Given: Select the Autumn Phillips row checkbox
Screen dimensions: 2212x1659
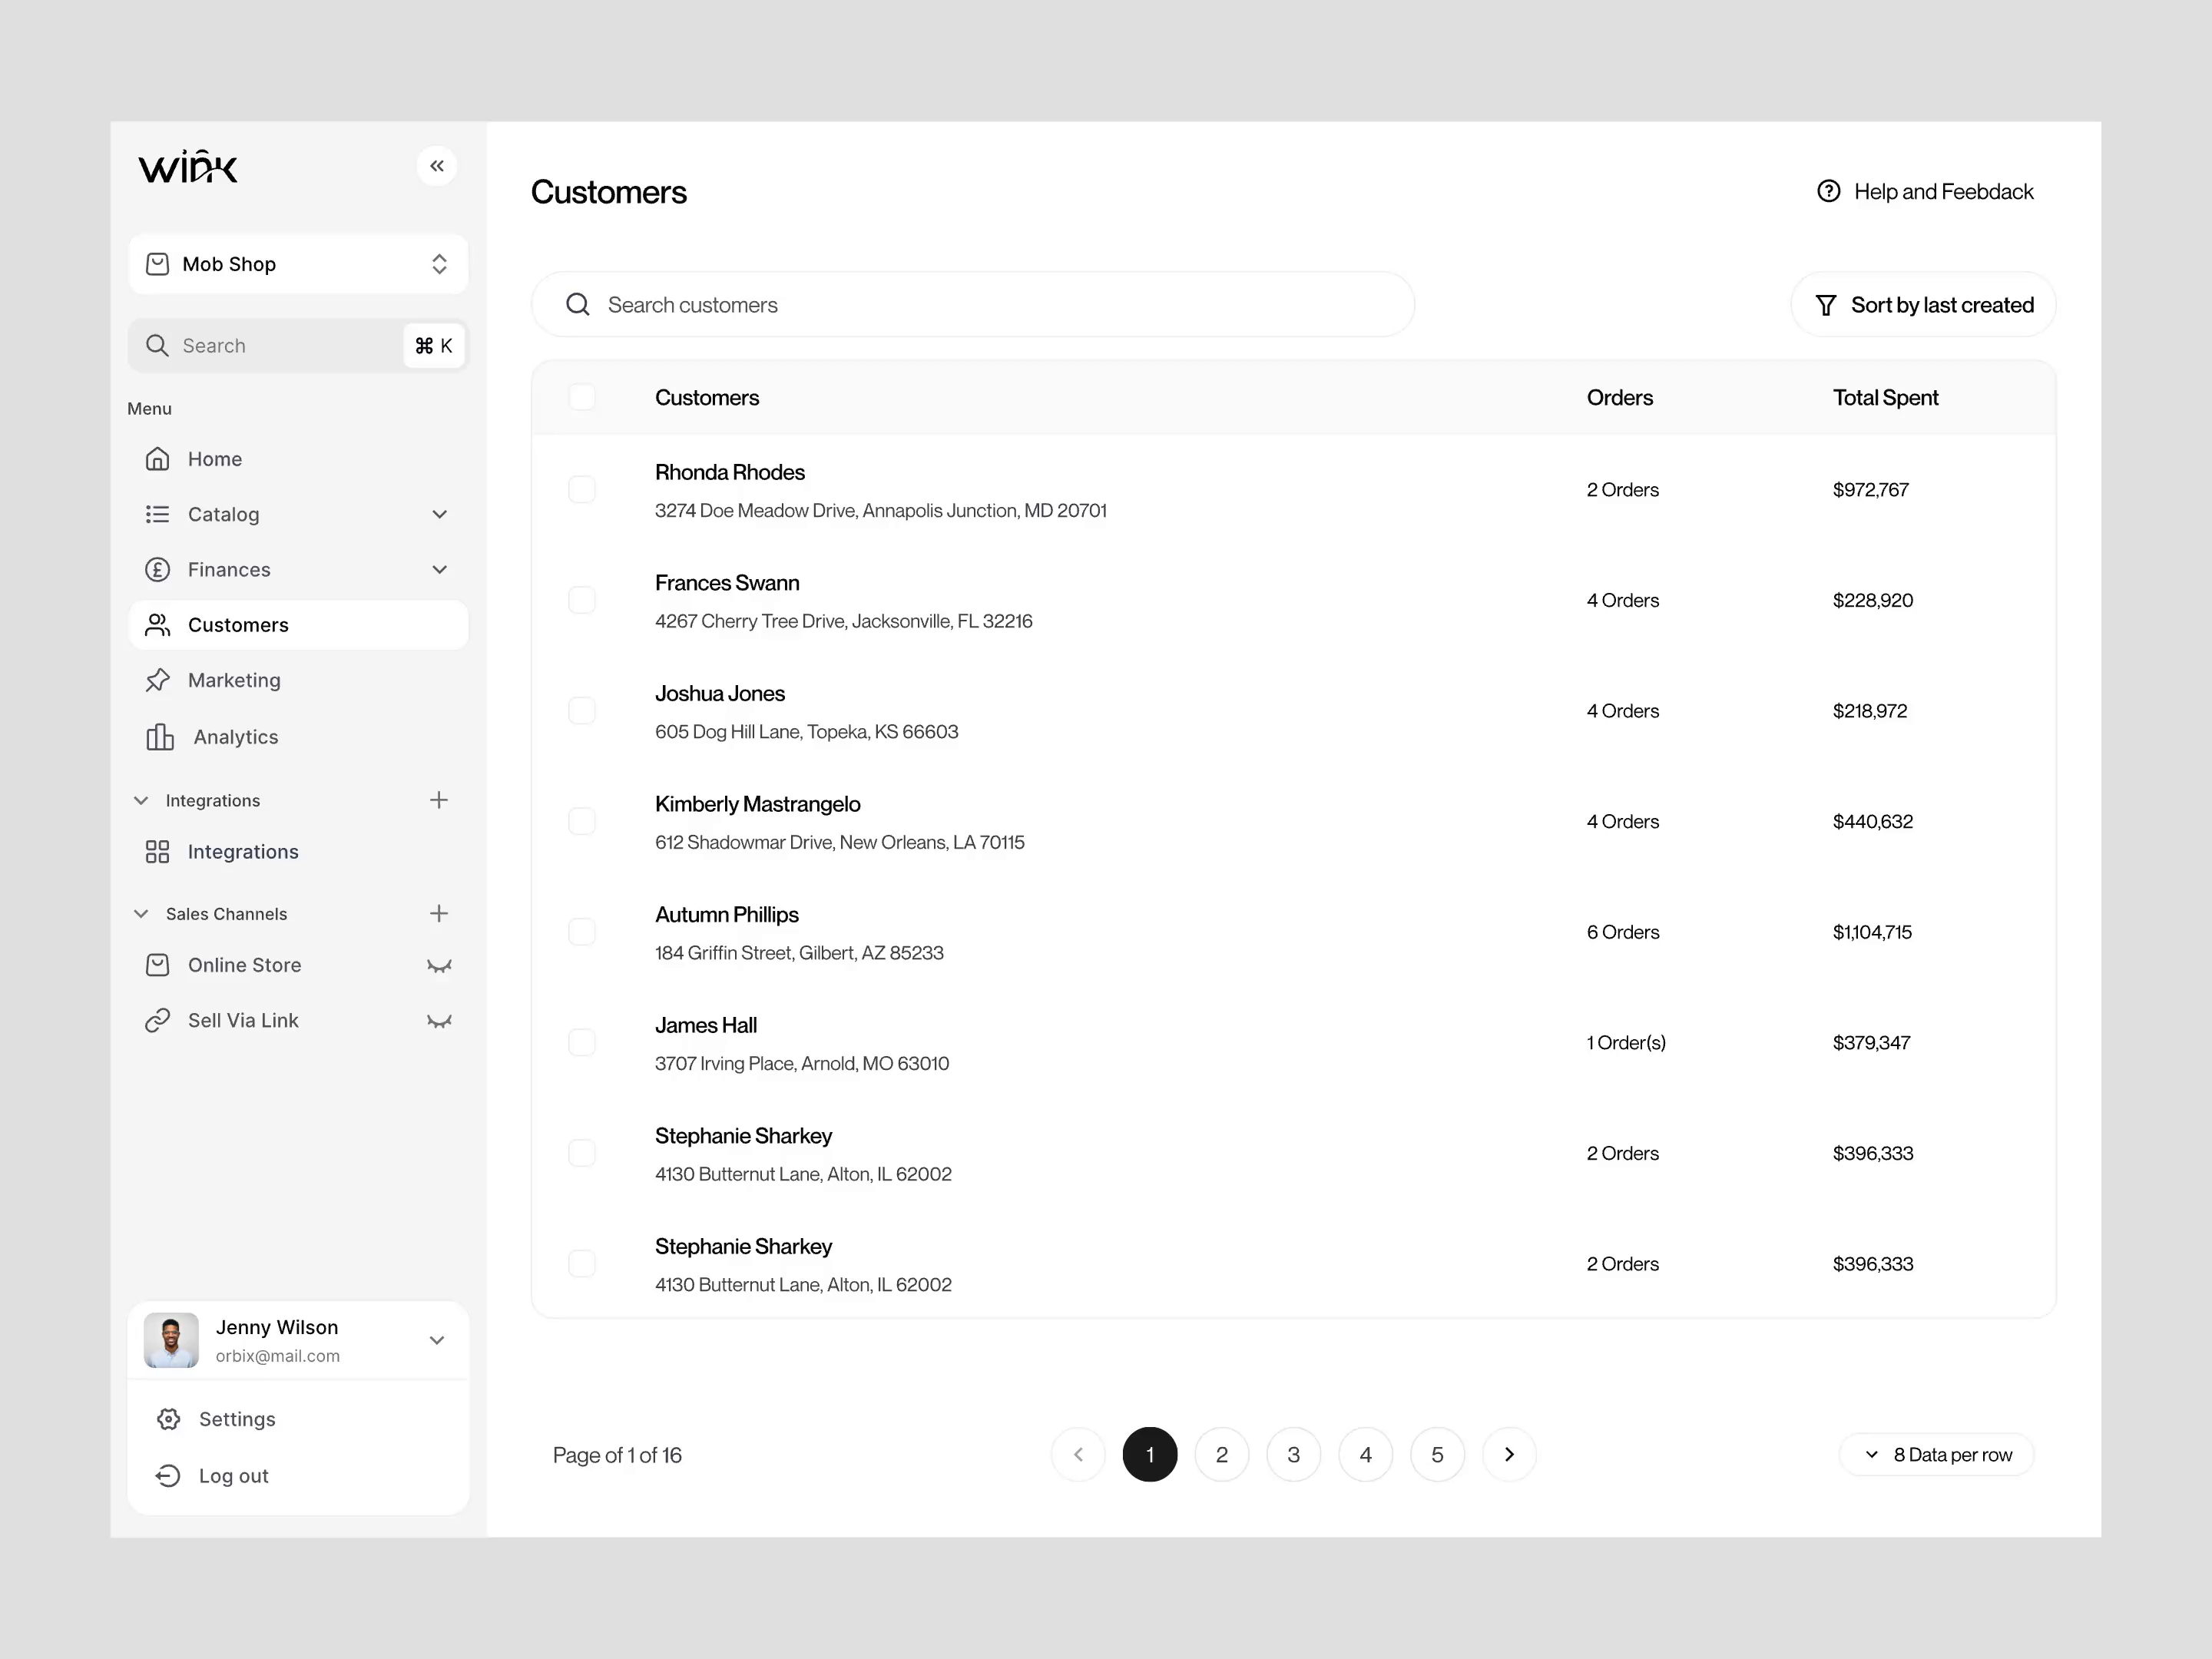Looking at the screenshot, I should (582, 932).
